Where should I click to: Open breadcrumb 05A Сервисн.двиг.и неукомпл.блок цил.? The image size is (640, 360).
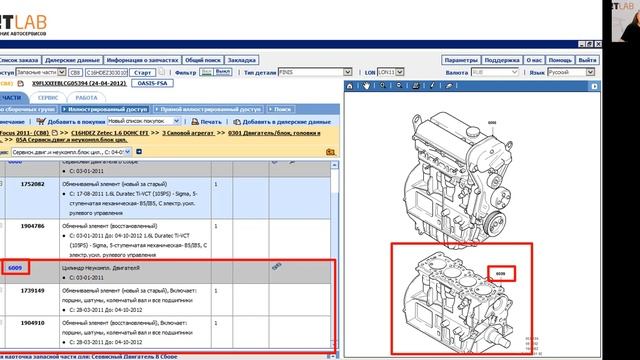[x=71, y=140]
